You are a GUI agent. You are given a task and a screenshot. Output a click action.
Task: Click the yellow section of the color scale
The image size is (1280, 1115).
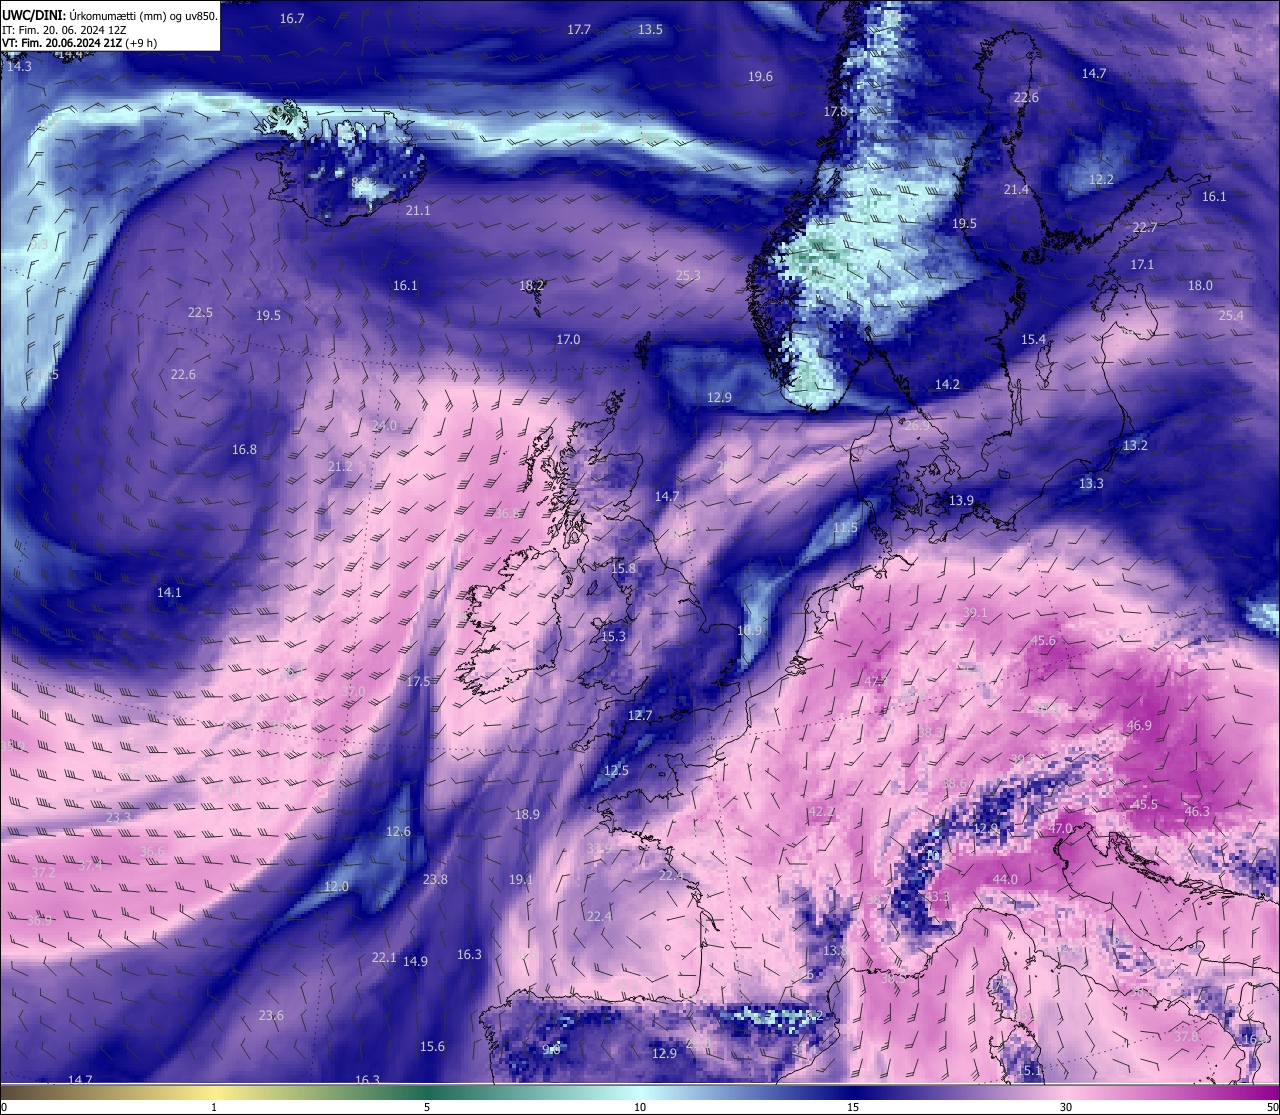pos(214,1092)
